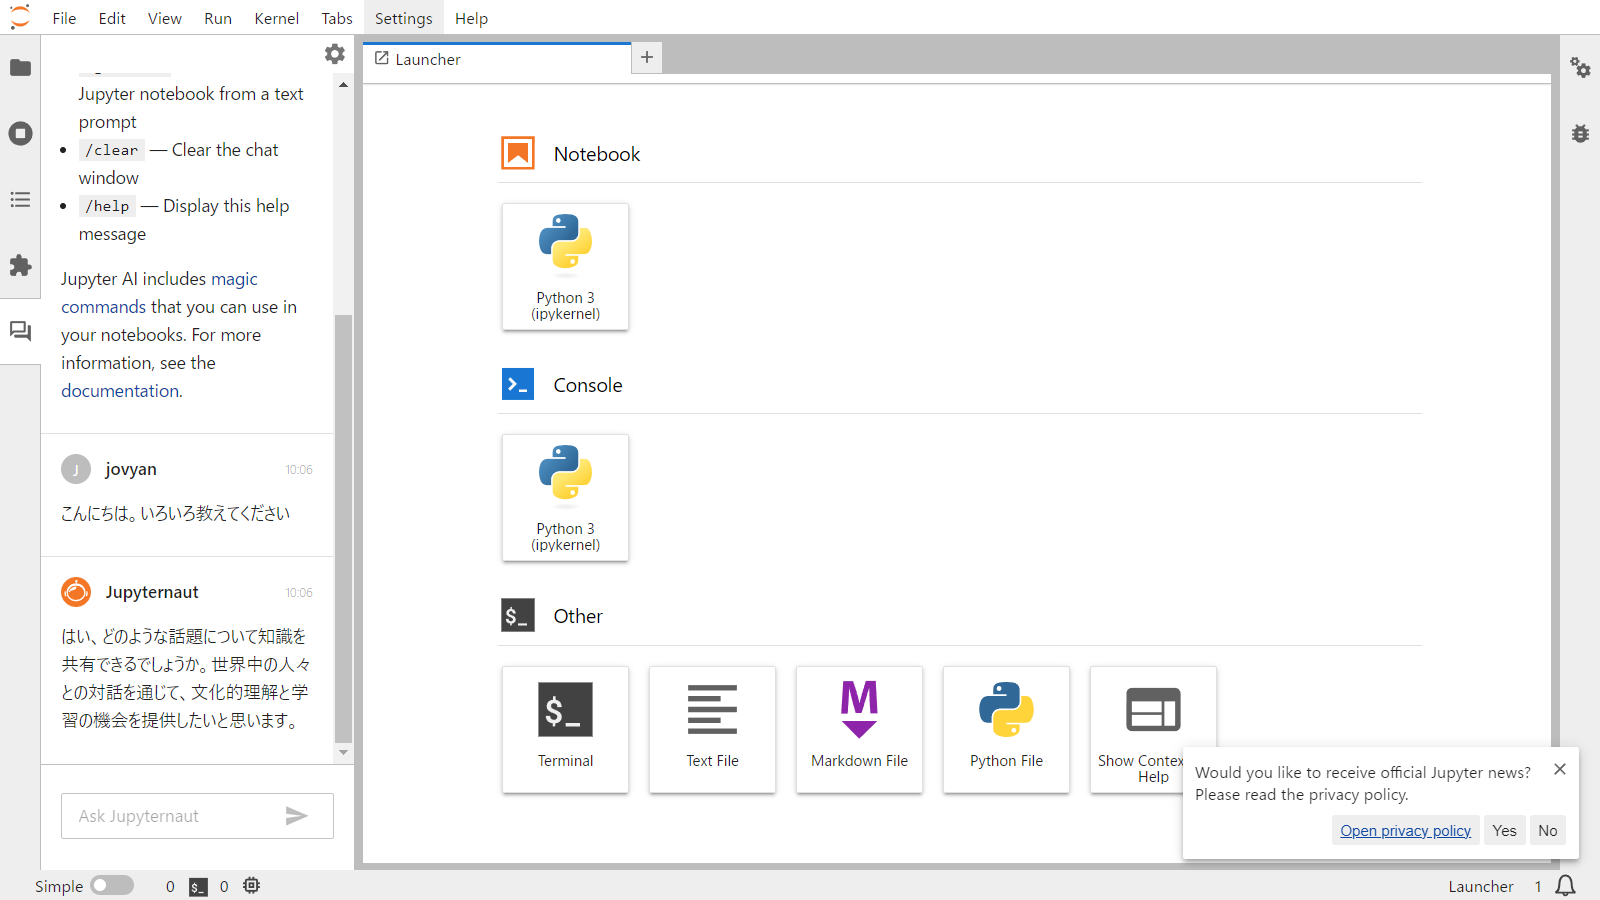This screenshot has width=1600, height=900.
Task: Launch Python 3 ipykernel notebook
Action: pyautogui.click(x=565, y=267)
